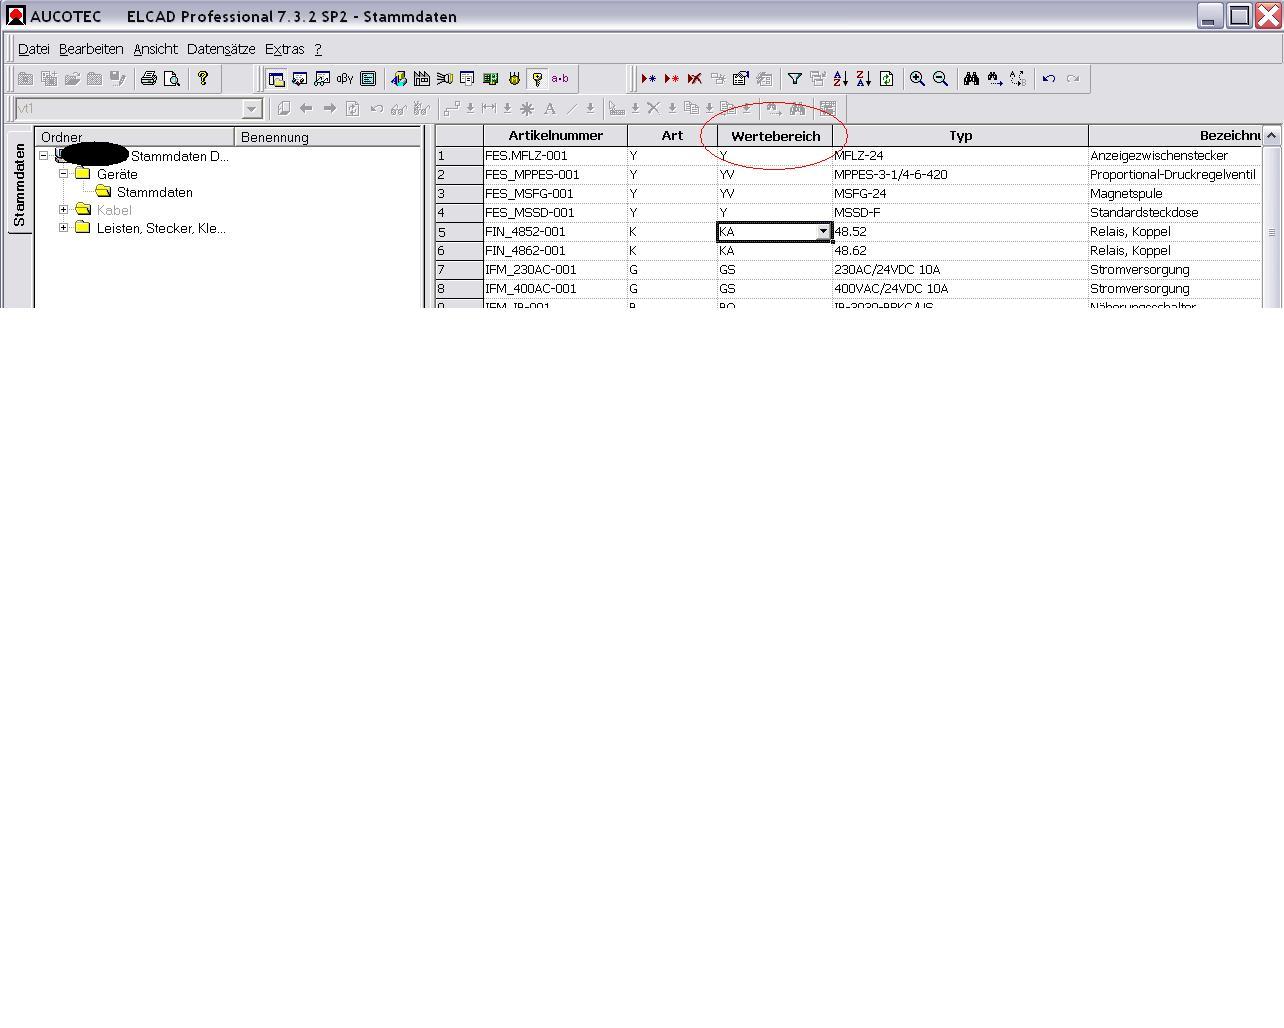Click cell Standardsteckdose
The image size is (1284, 1028).
click(x=1175, y=212)
